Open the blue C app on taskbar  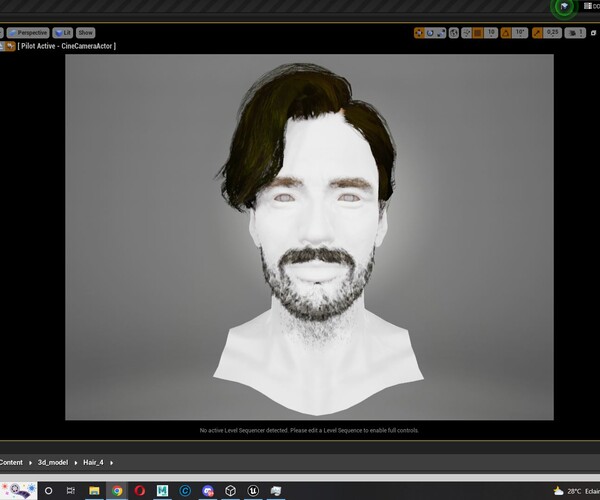[x=185, y=490]
